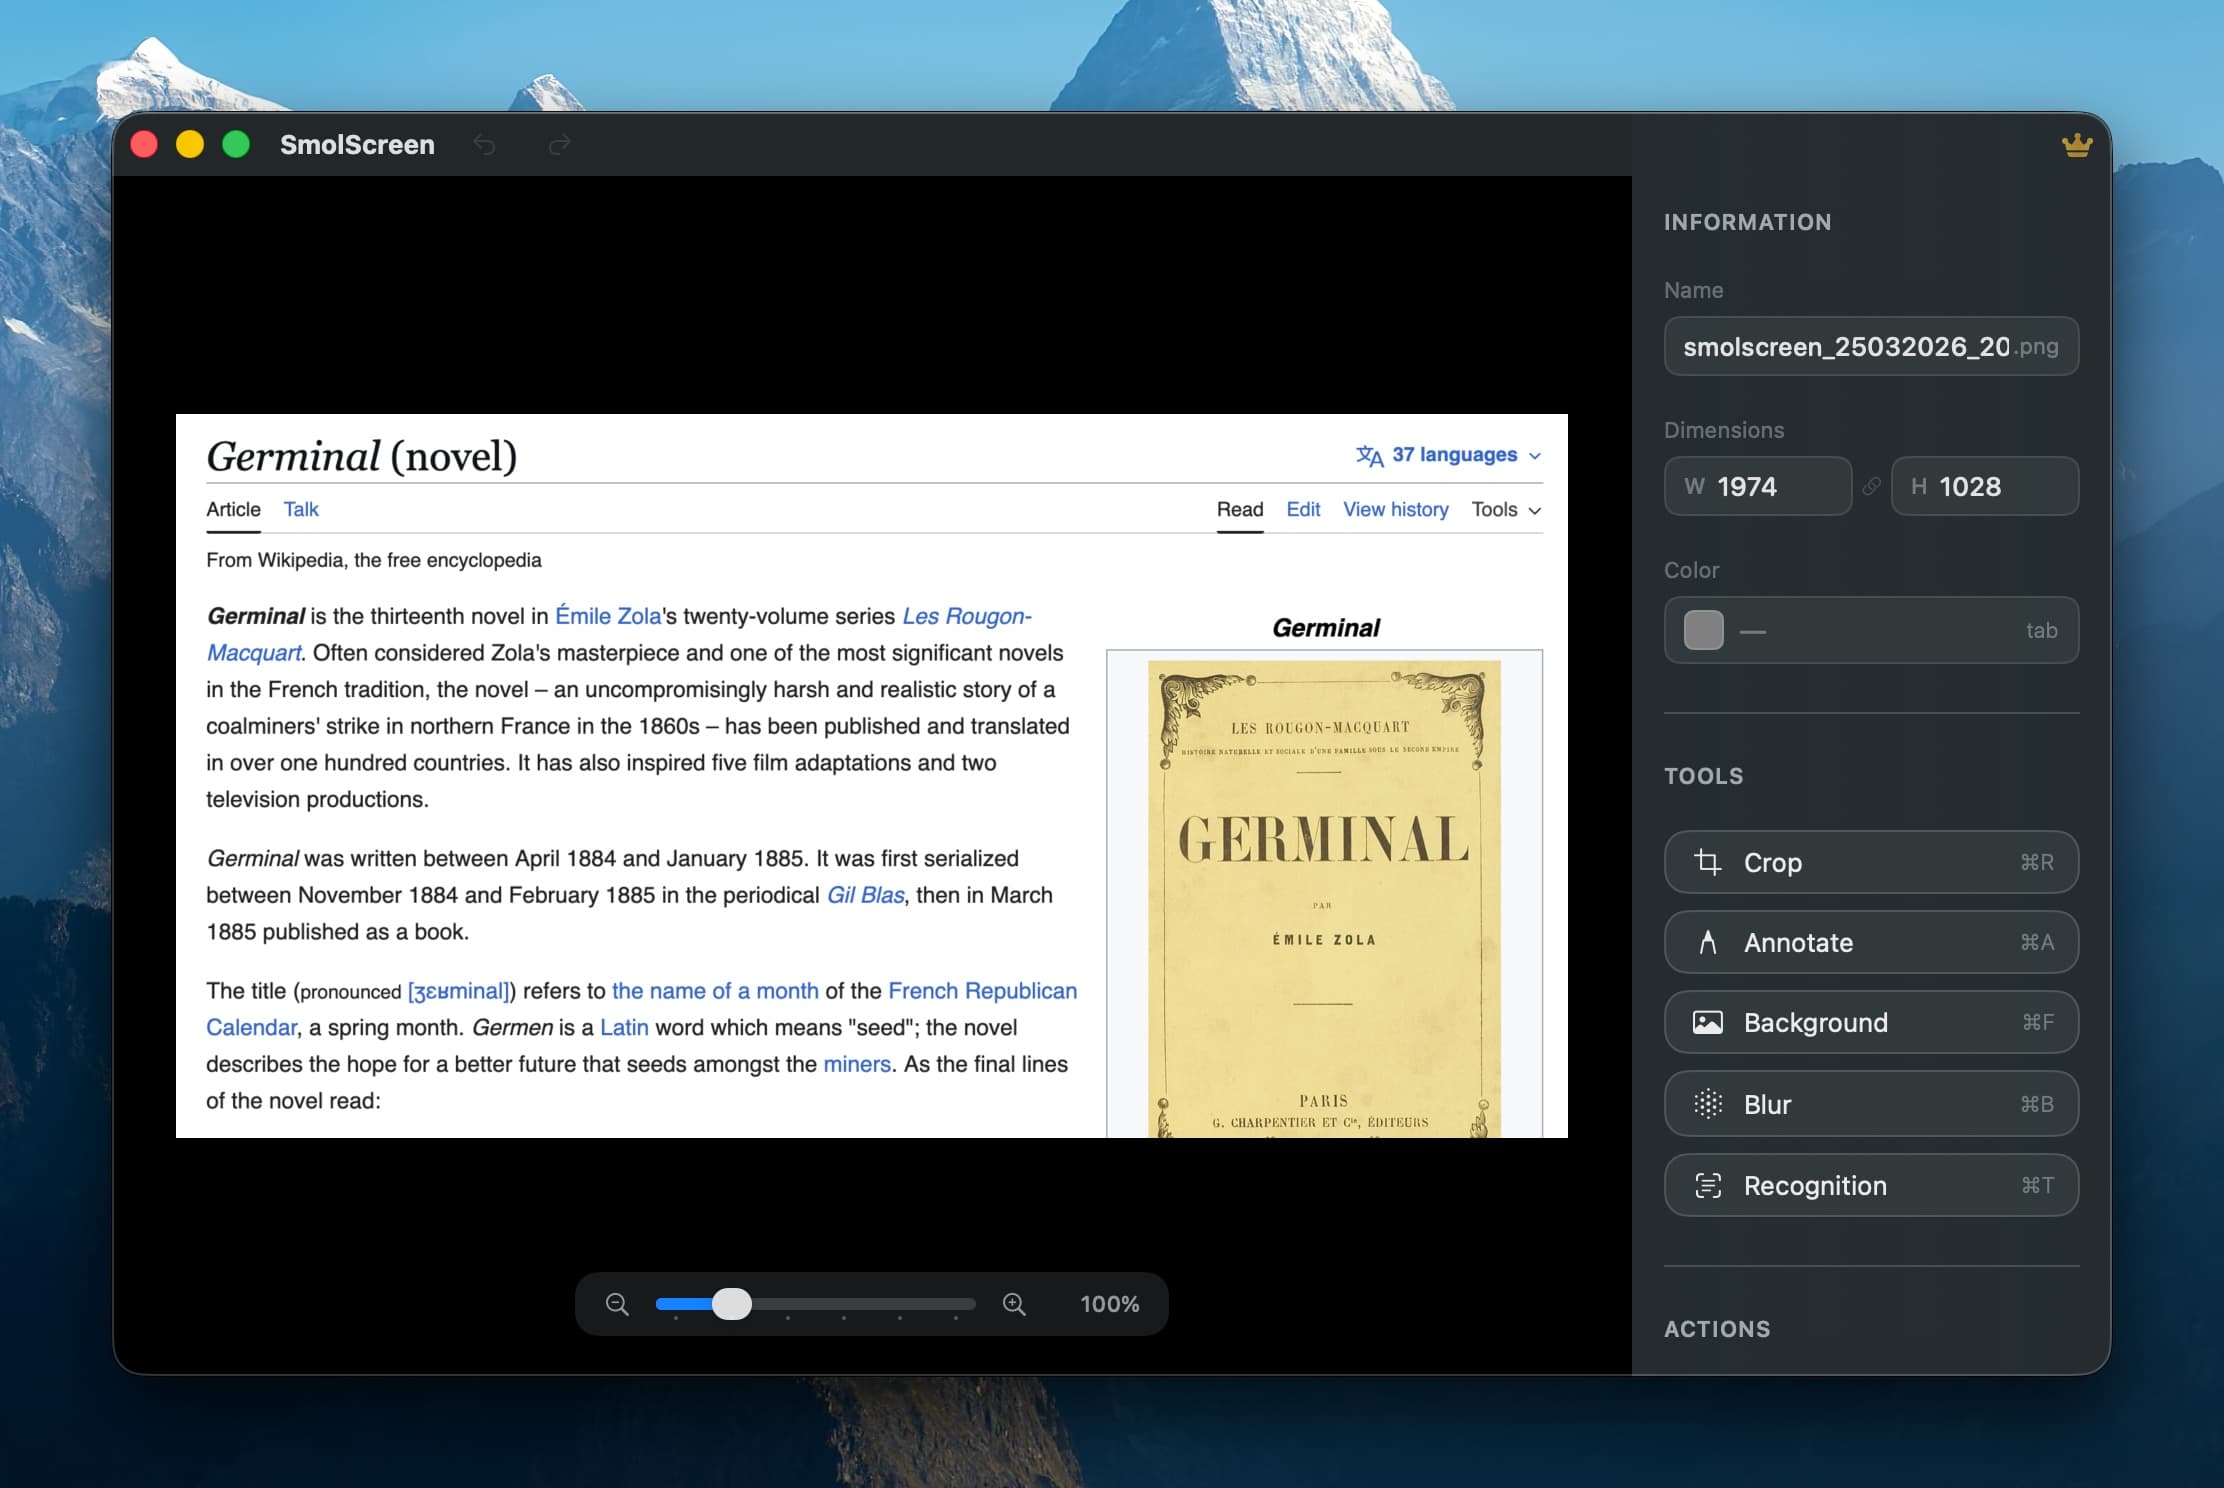Click the translate languages icon
2224x1488 pixels.
point(1370,456)
